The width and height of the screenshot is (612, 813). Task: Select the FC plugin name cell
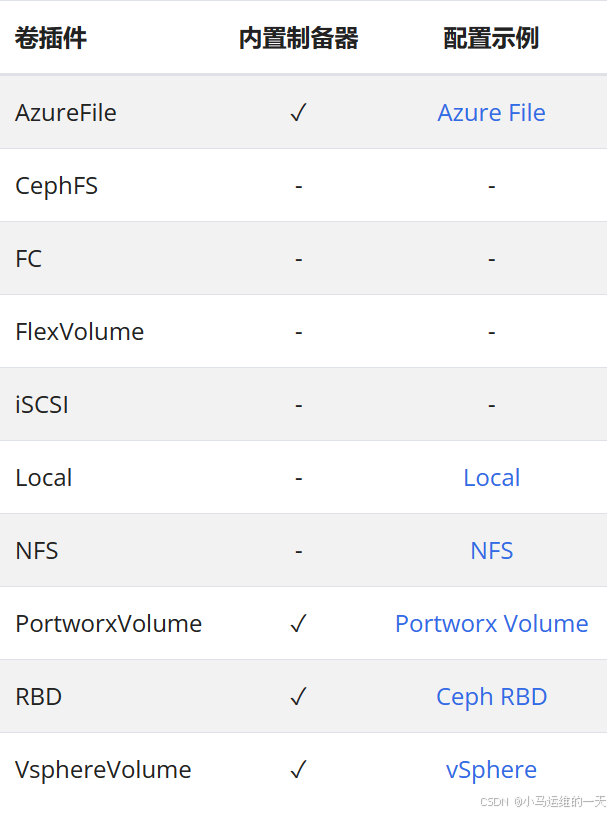click(29, 259)
